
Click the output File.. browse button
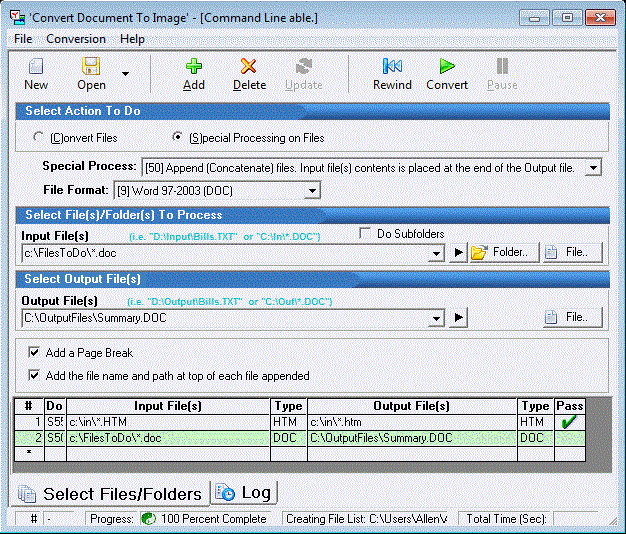click(x=573, y=317)
